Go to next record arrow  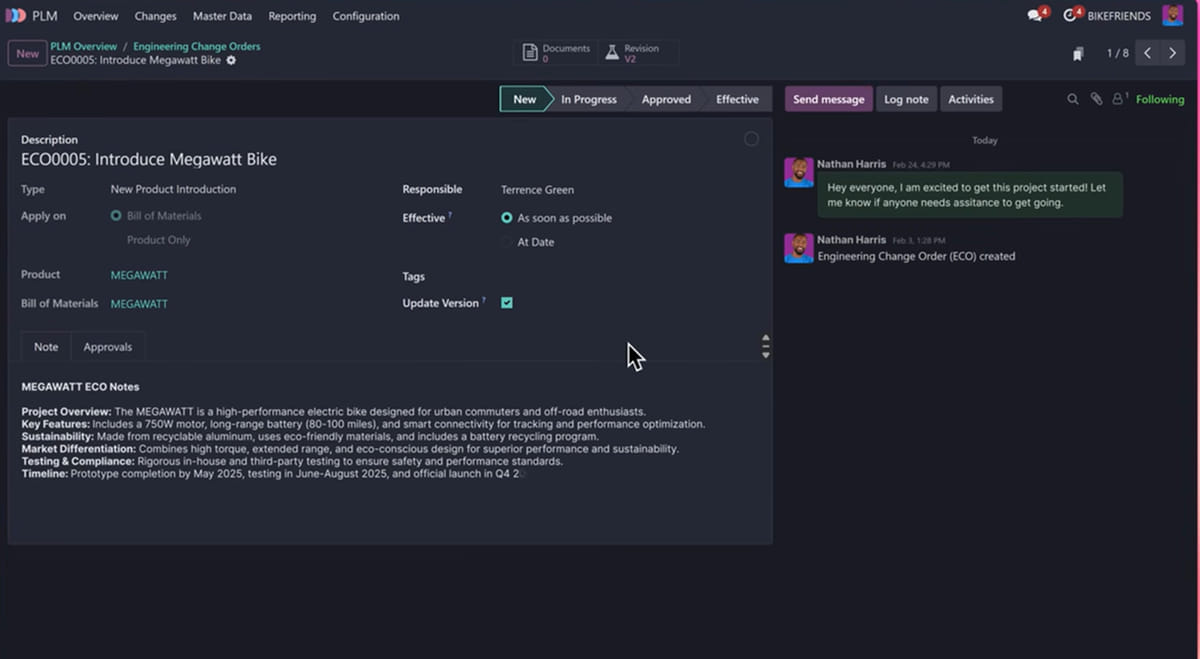[x=1173, y=53]
